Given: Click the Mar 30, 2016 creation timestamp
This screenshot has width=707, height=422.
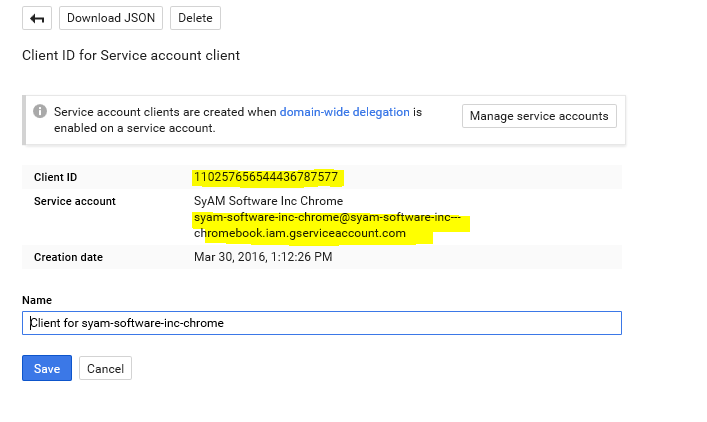Looking at the screenshot, I should point(262,257).
